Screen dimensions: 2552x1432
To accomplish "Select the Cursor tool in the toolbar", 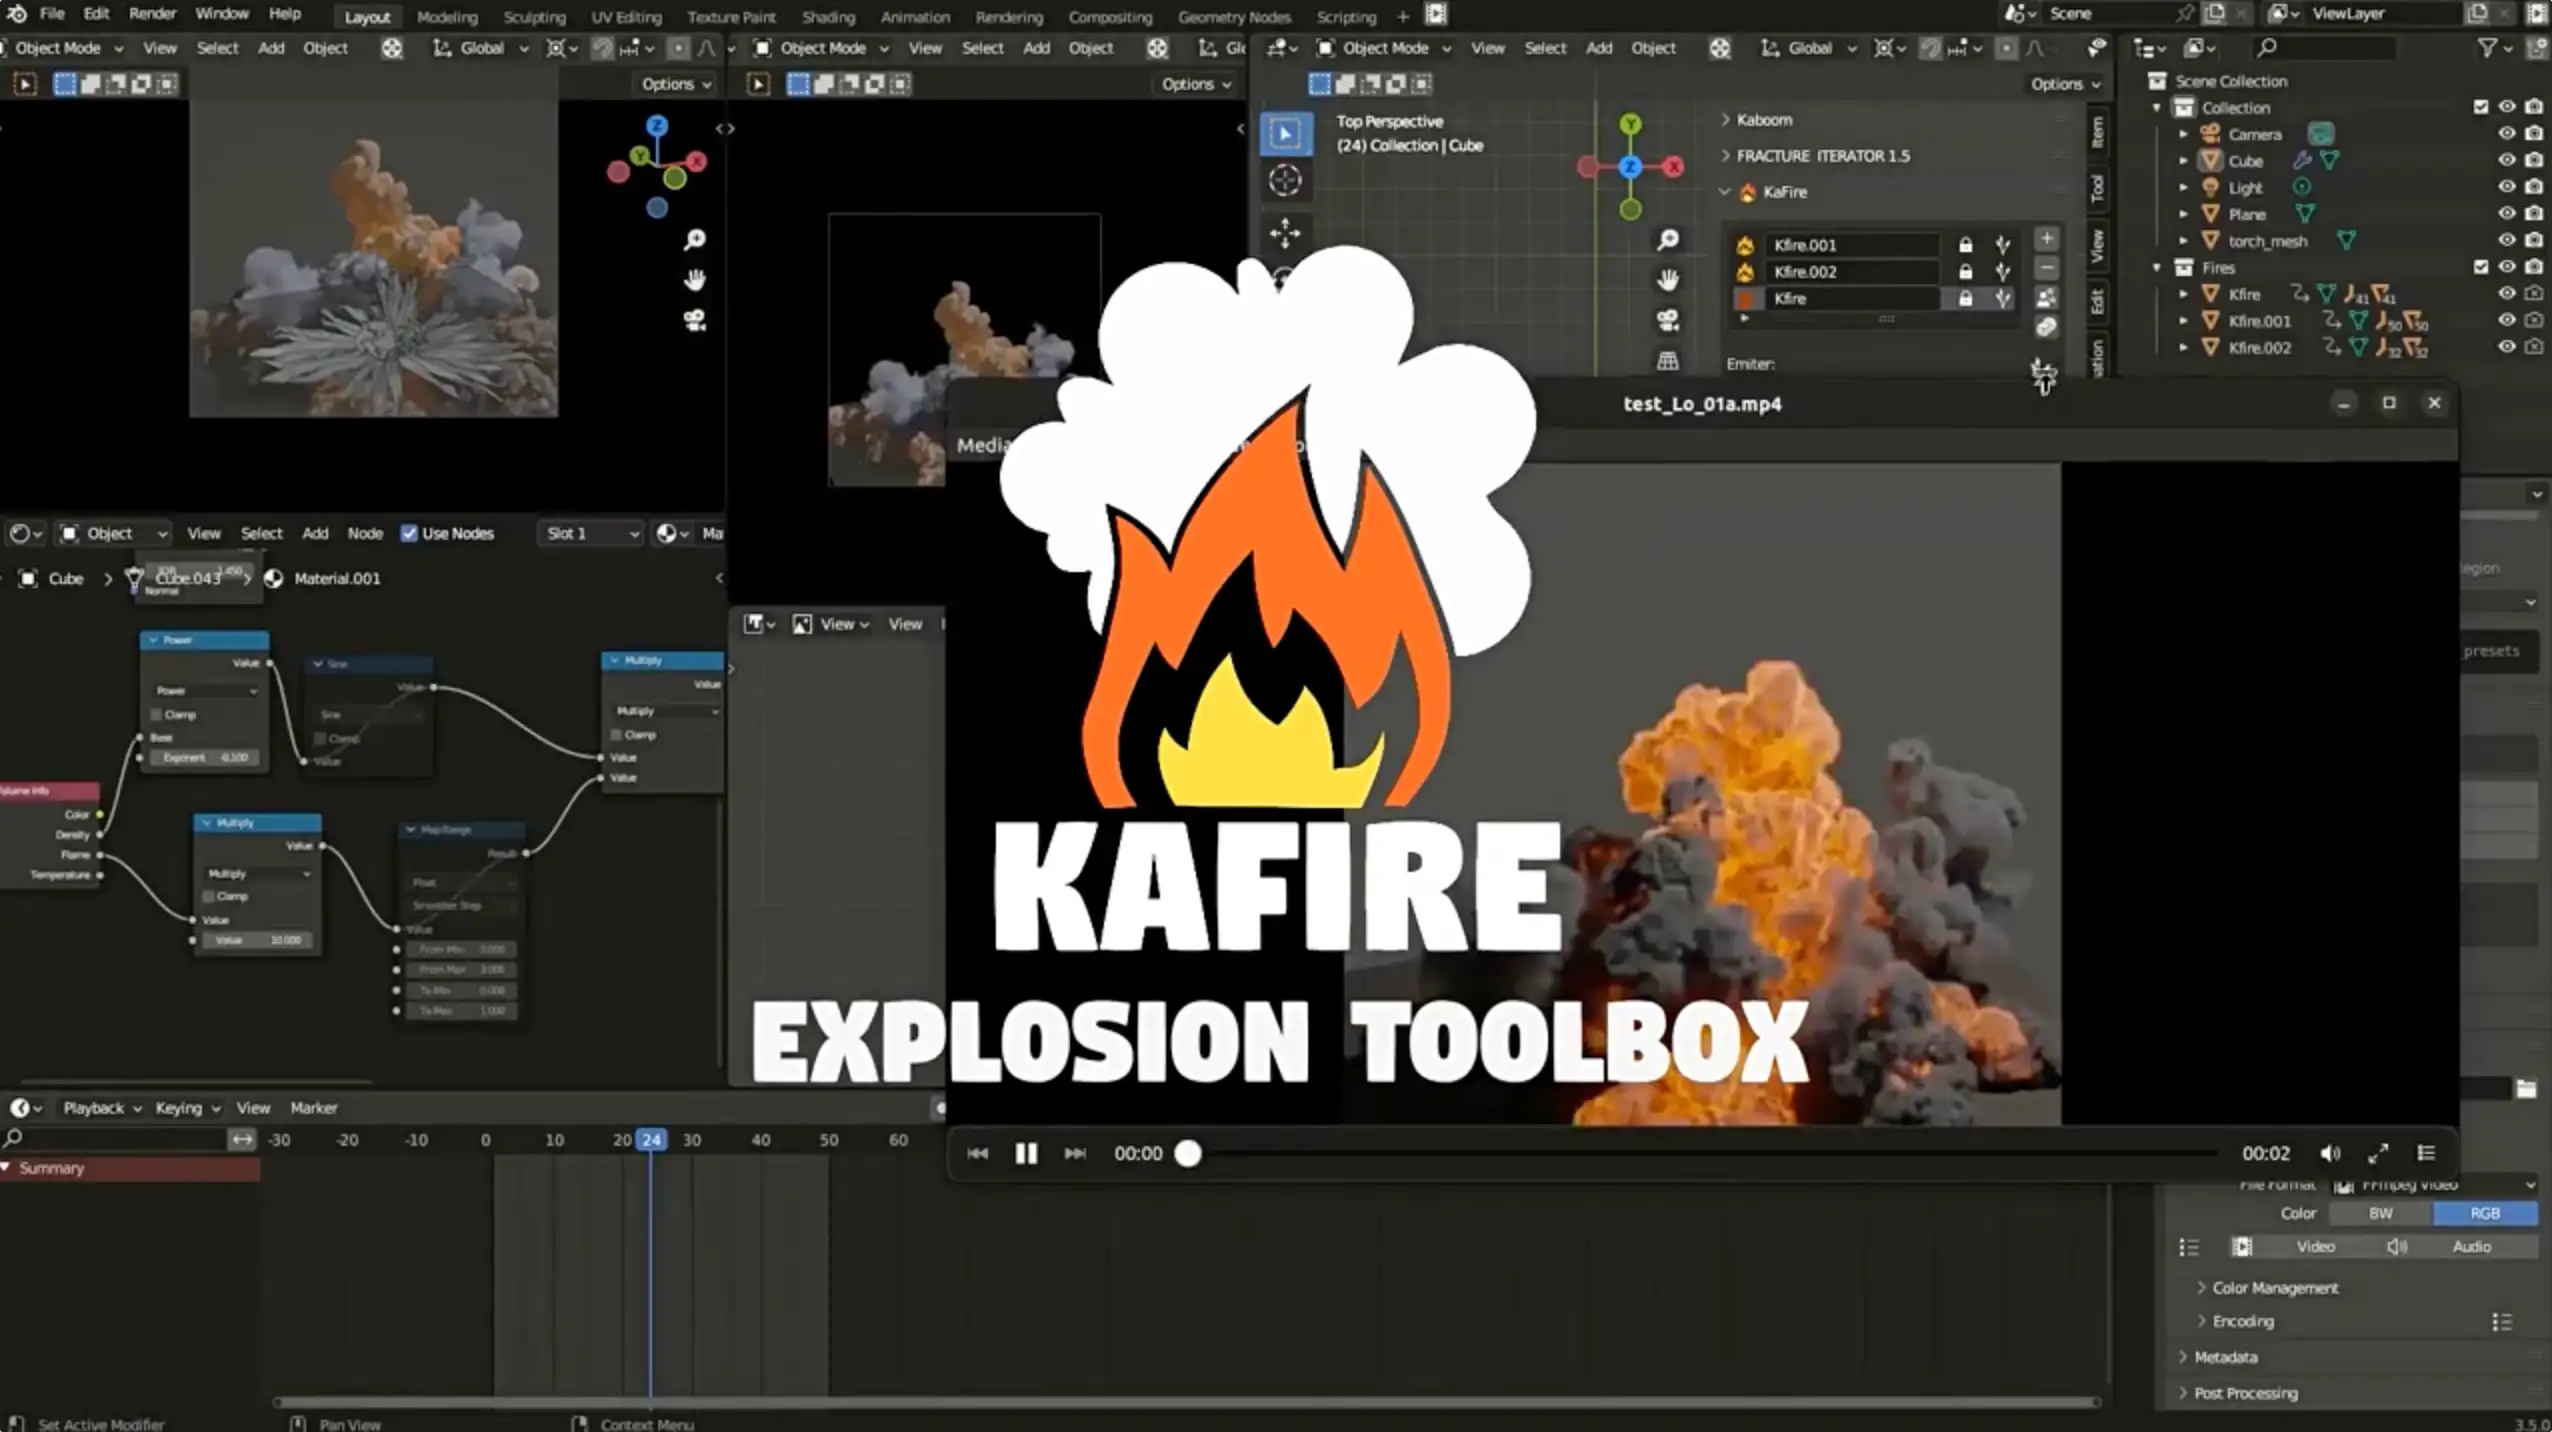I will point(1285,181).
